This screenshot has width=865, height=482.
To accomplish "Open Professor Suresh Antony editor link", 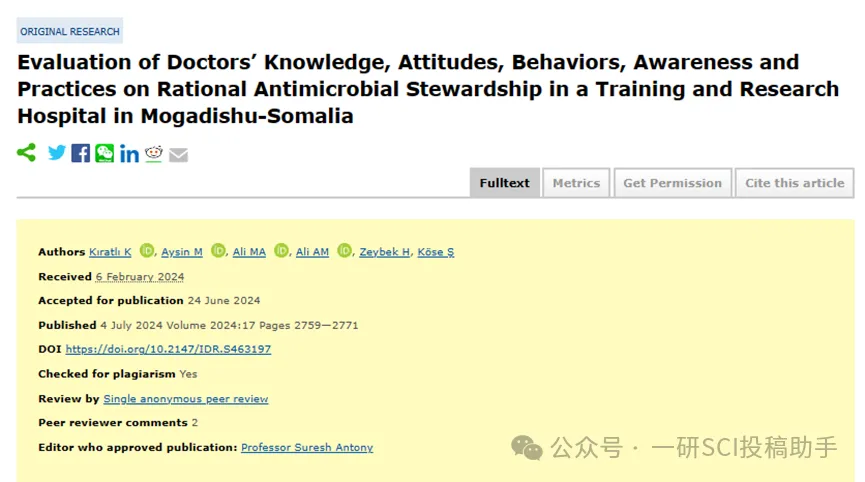I will click(307, 447).
